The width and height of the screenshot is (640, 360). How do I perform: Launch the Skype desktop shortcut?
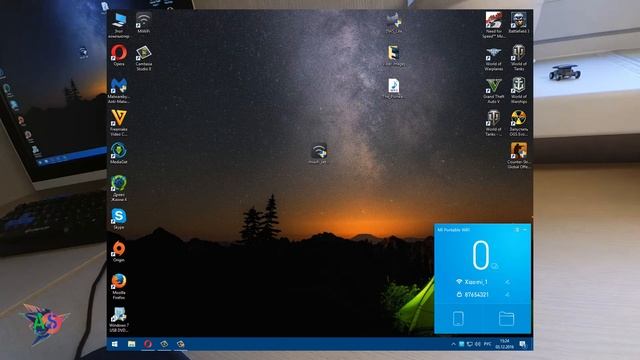[119, 218]
